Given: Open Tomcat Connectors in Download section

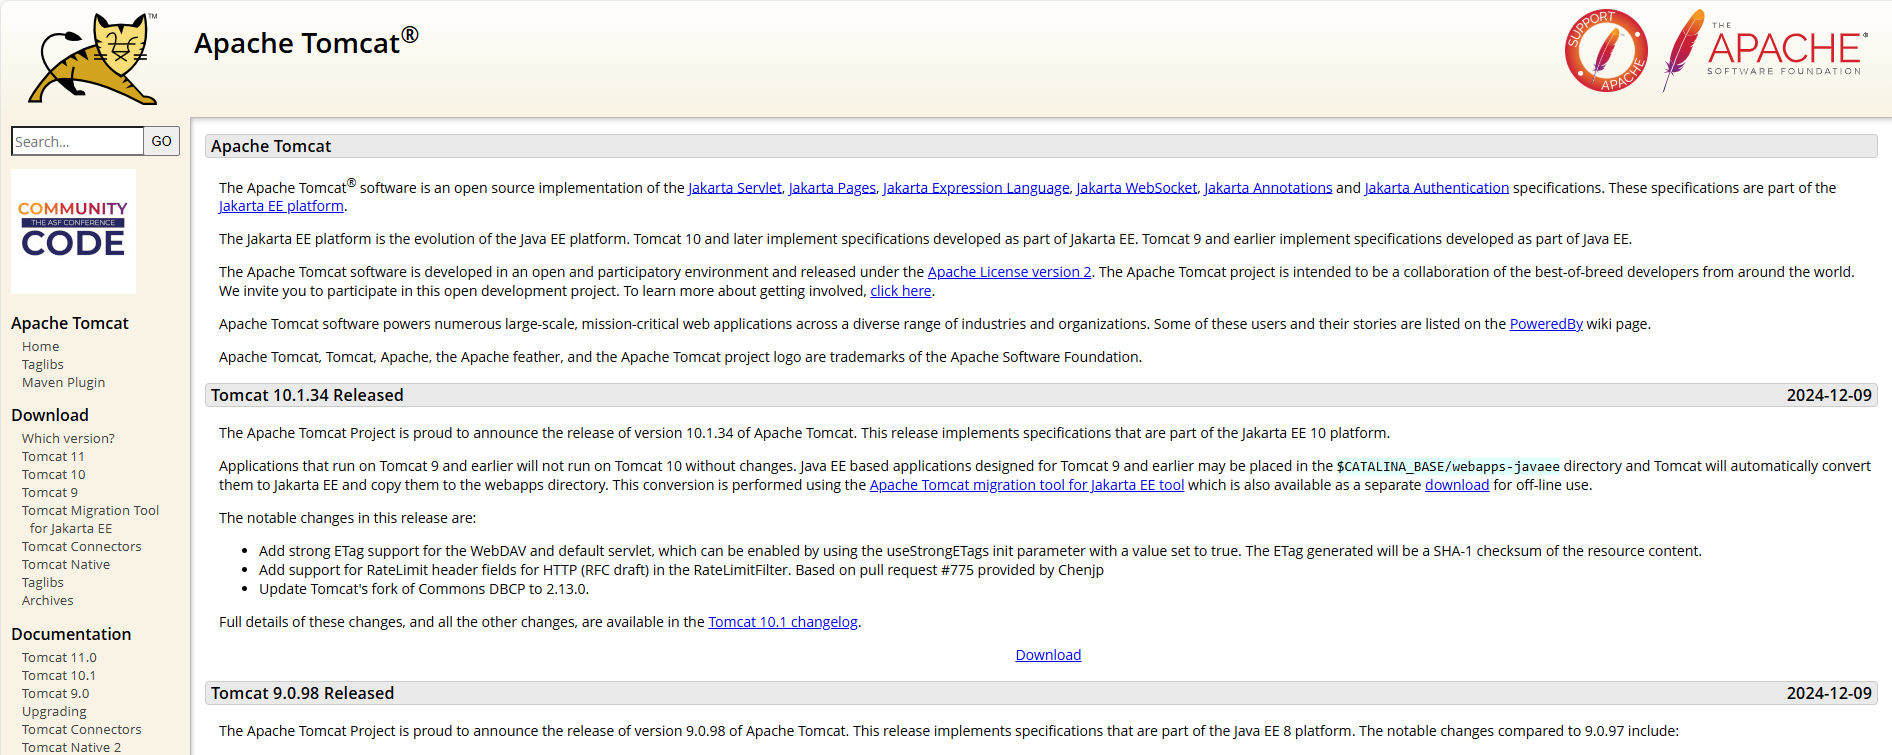Looking at the screenshot, I should [82, 546].
